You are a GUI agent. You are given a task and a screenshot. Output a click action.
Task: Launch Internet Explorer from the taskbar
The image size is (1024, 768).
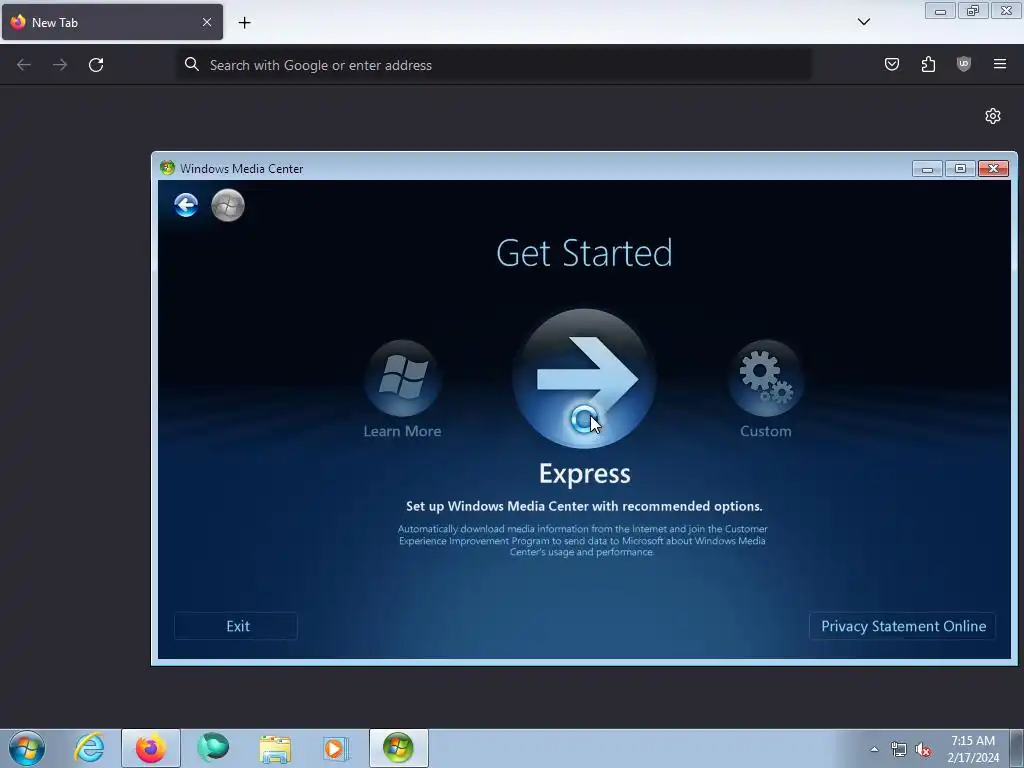coord(89,748)
